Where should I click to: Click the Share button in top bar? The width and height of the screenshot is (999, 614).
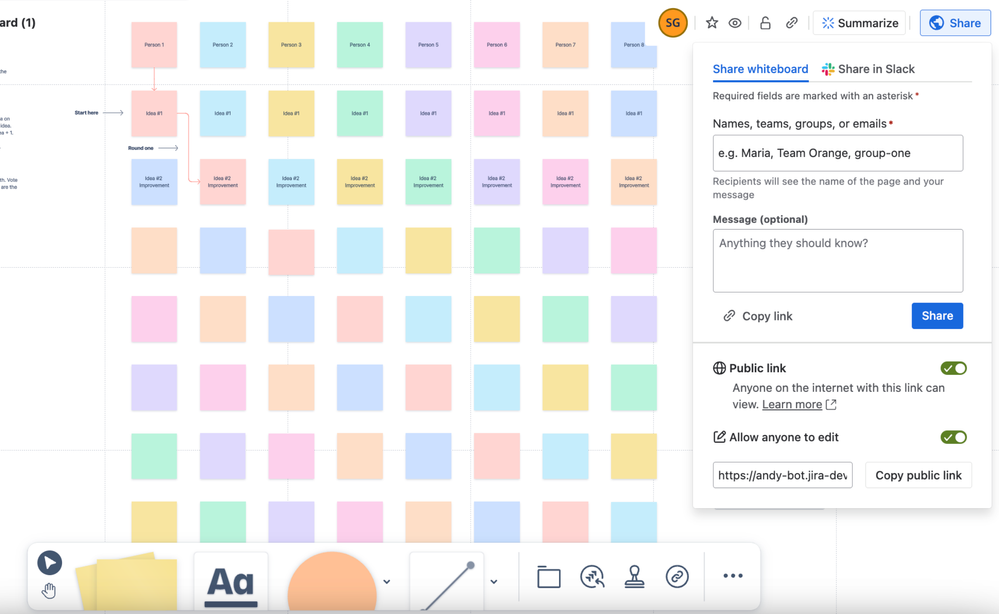(x=955, y=23)
